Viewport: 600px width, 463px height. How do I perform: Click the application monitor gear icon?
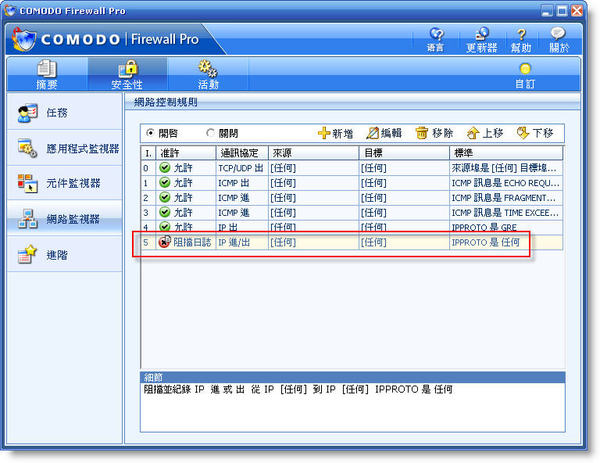[27, 148]
